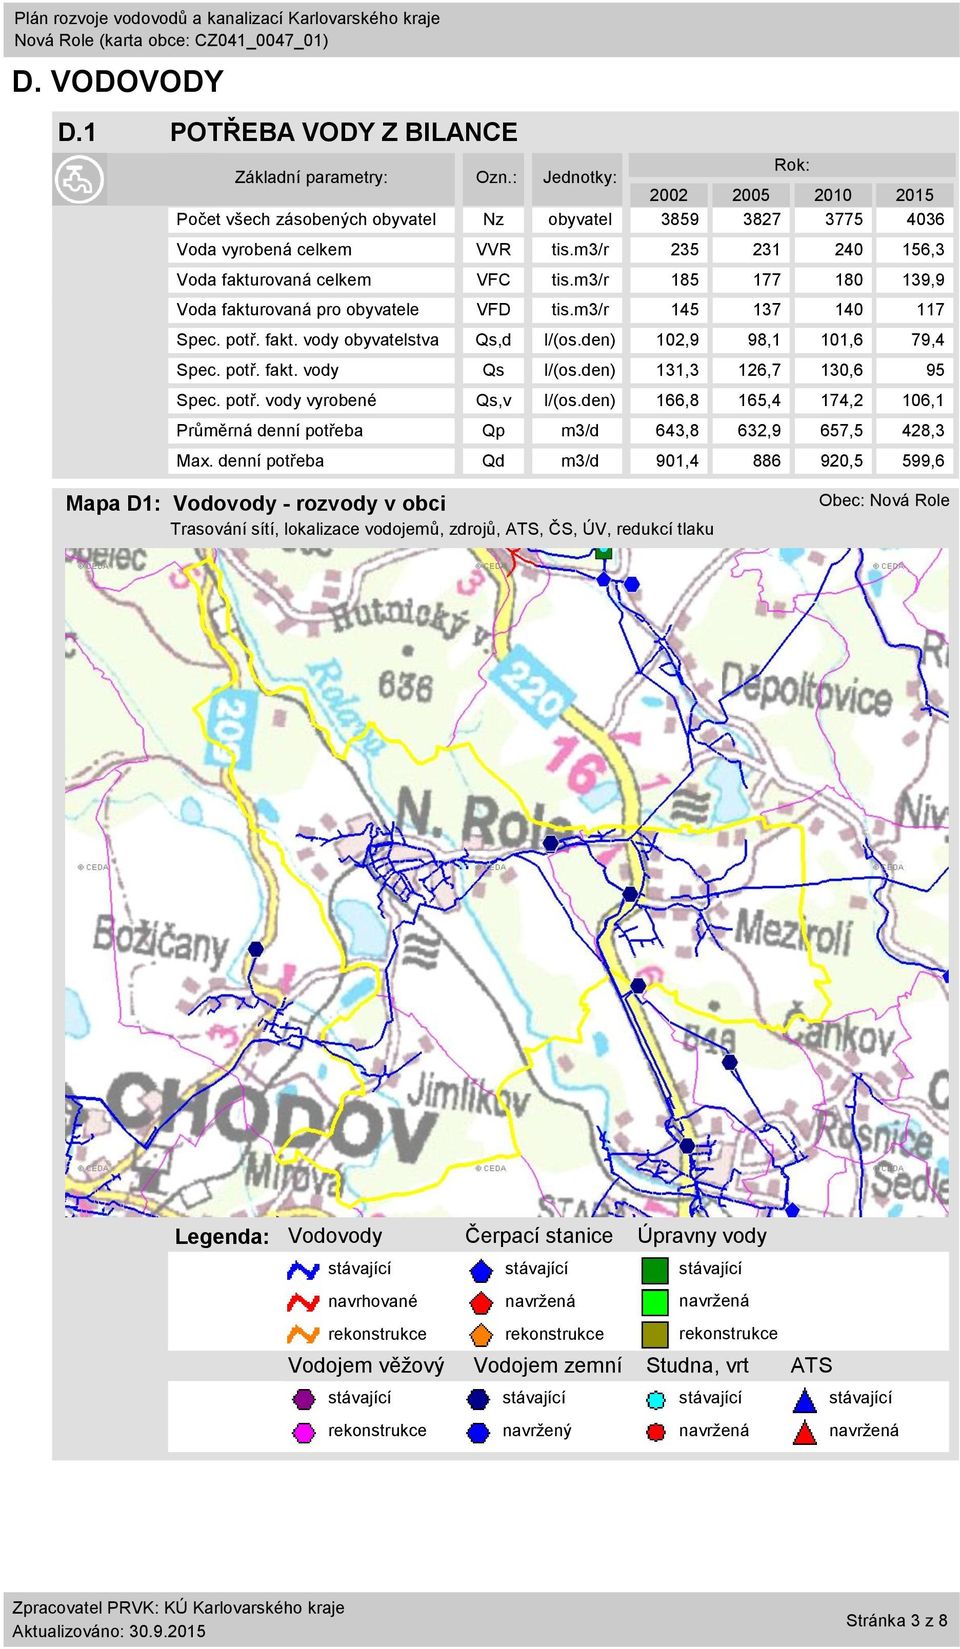The height and width of the screenshot is (1649, 960).
Task: Click the footer 'Stránka 3 z 8'
Action: (x=897, y=1620)
